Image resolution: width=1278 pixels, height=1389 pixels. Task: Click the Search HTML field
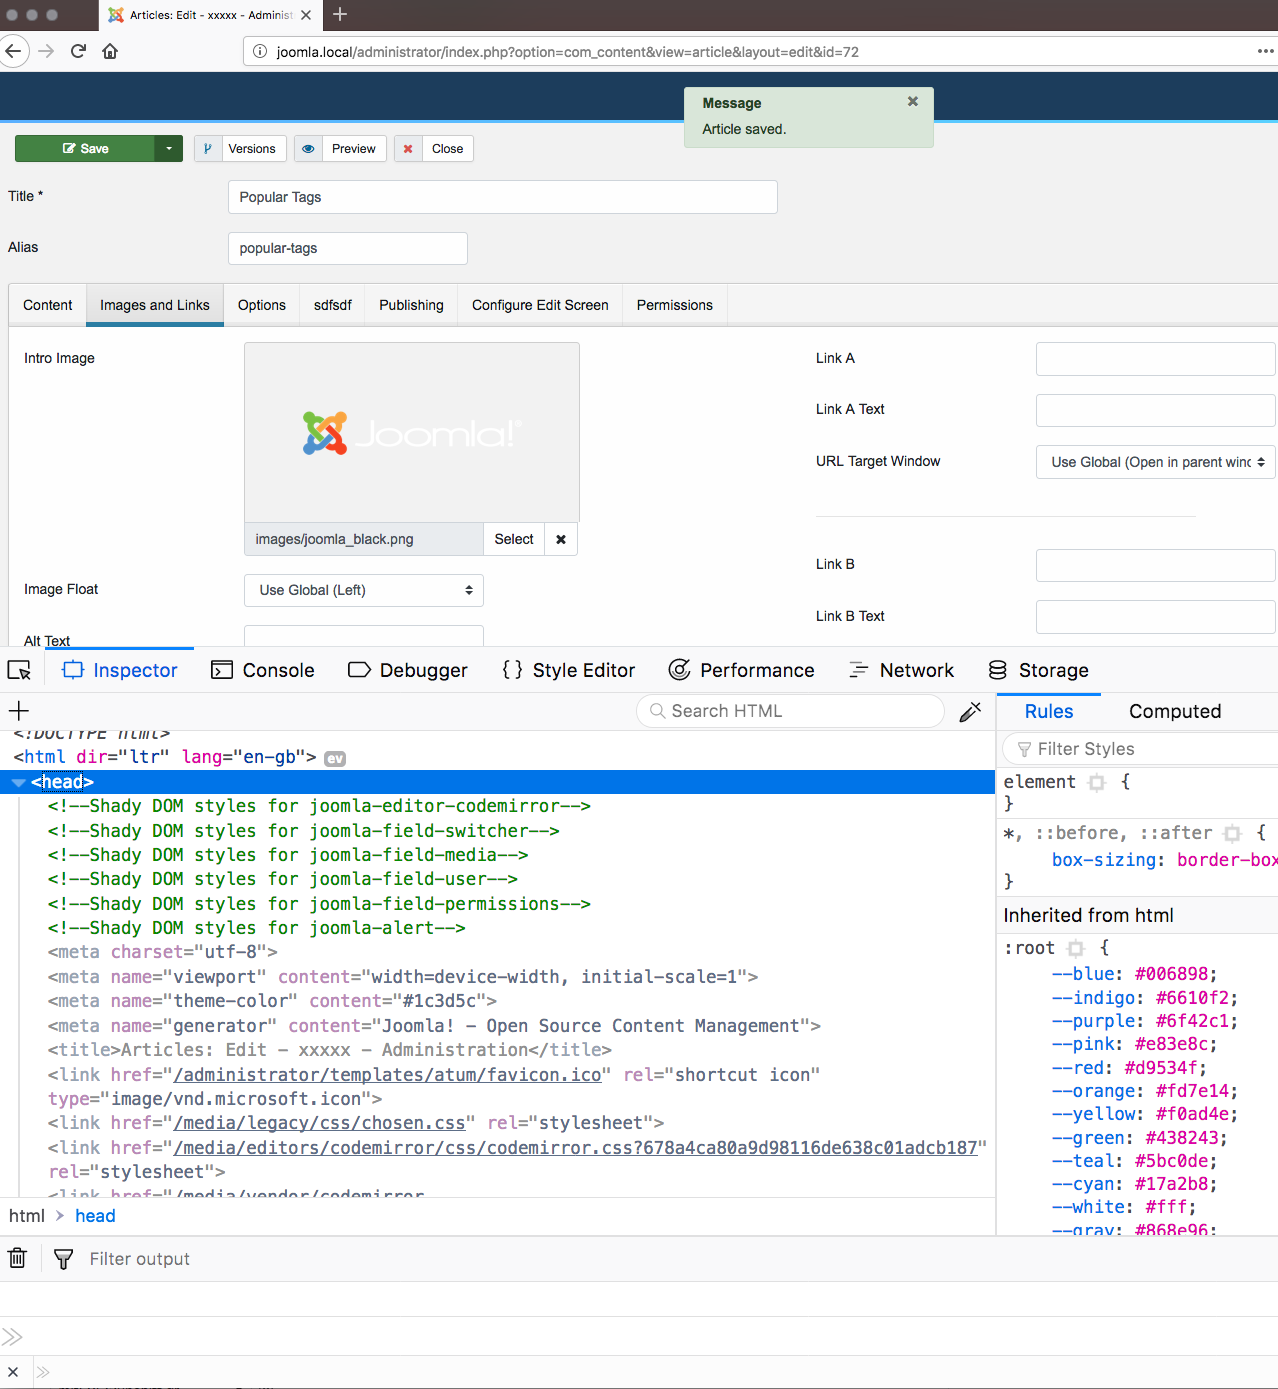(x=790, y=711)
